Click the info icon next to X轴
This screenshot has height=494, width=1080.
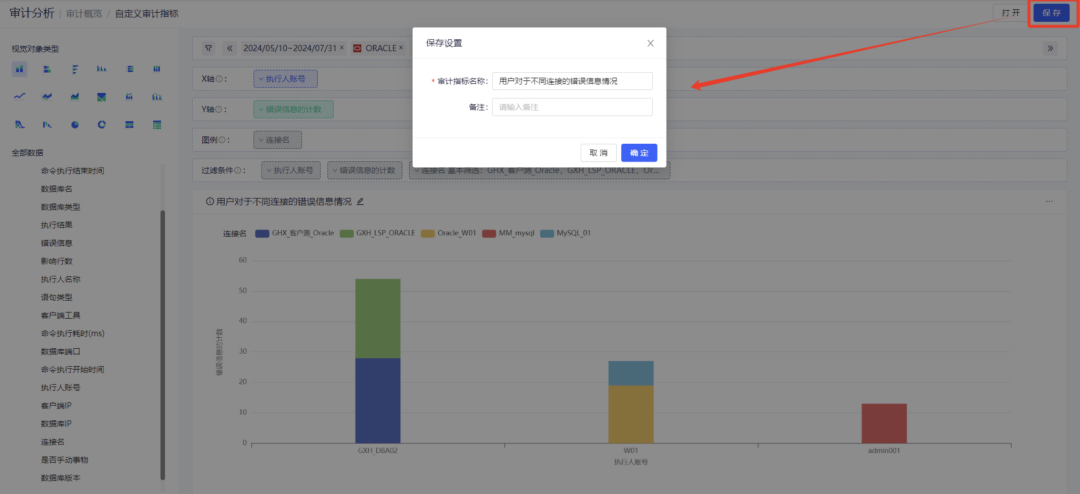[x=219, y=79]
